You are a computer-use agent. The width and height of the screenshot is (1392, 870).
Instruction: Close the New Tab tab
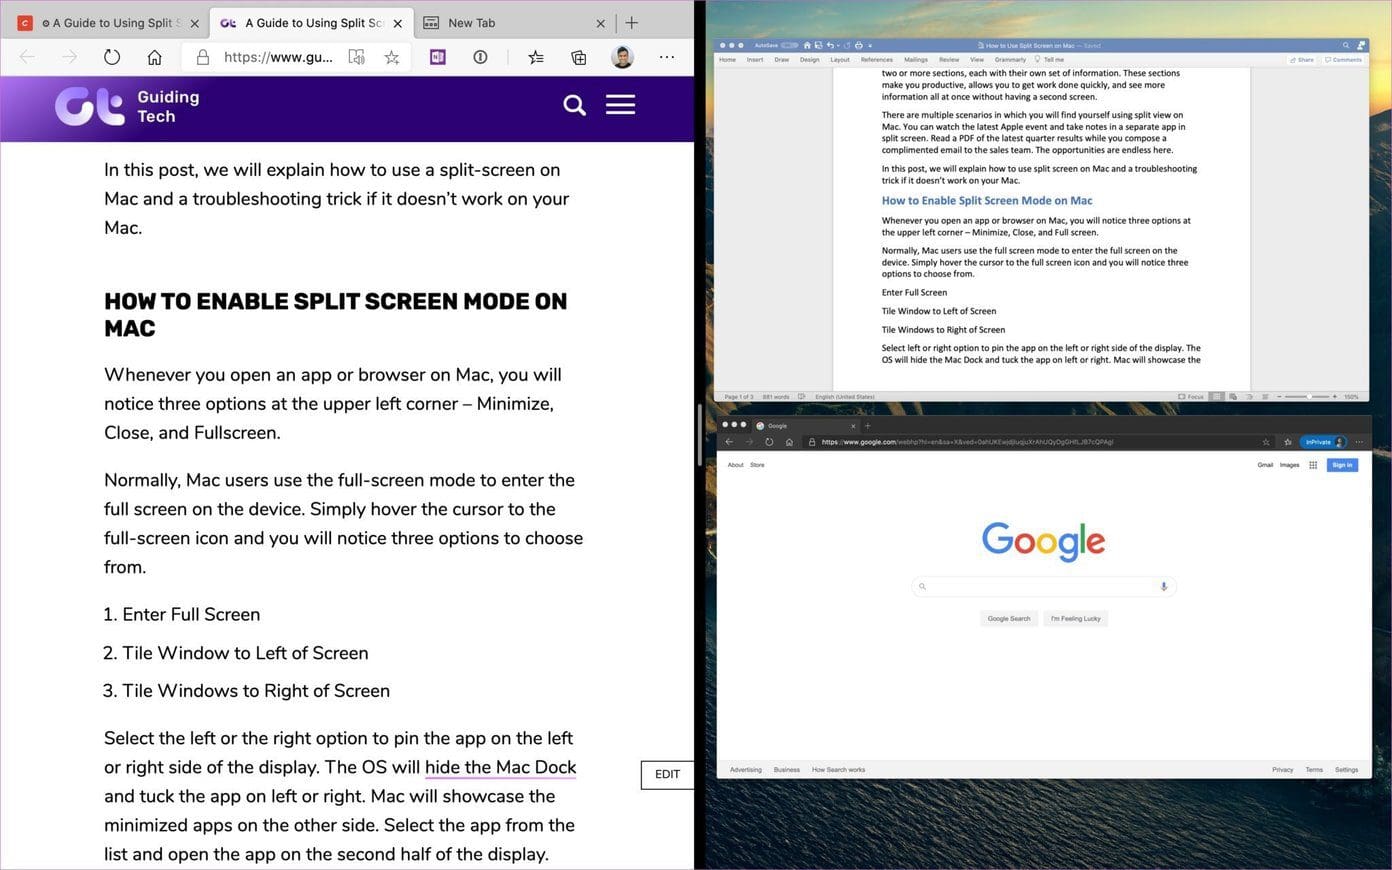click(600, 23)
